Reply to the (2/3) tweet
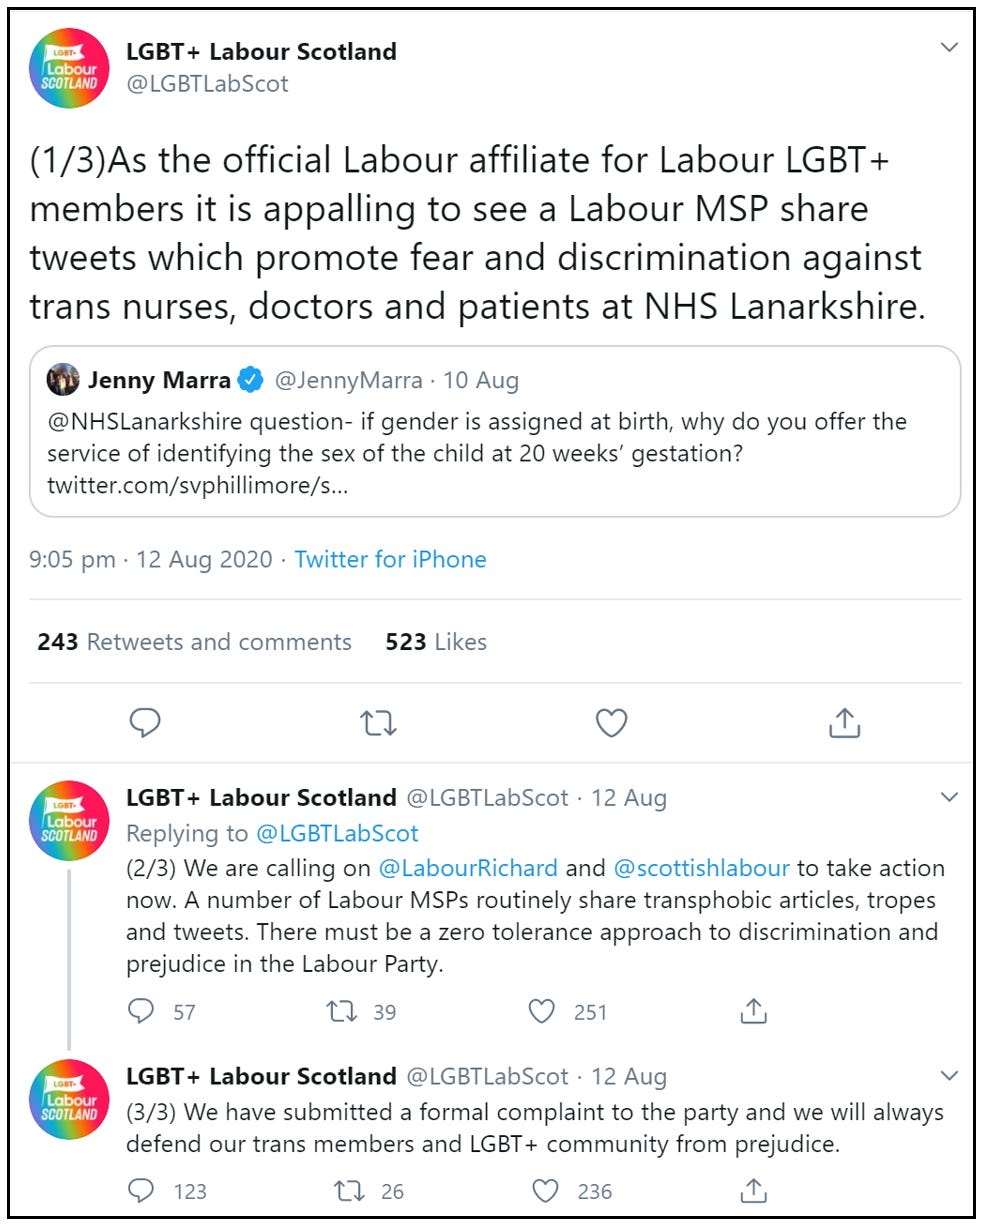Viewport: 983px width, 1227px height. tap(141, 1012)
